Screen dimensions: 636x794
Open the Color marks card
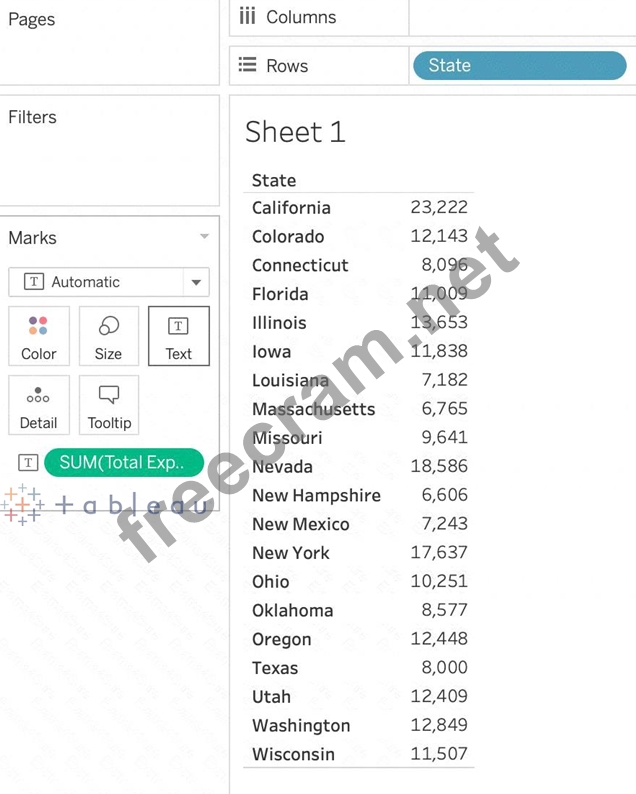39,336
